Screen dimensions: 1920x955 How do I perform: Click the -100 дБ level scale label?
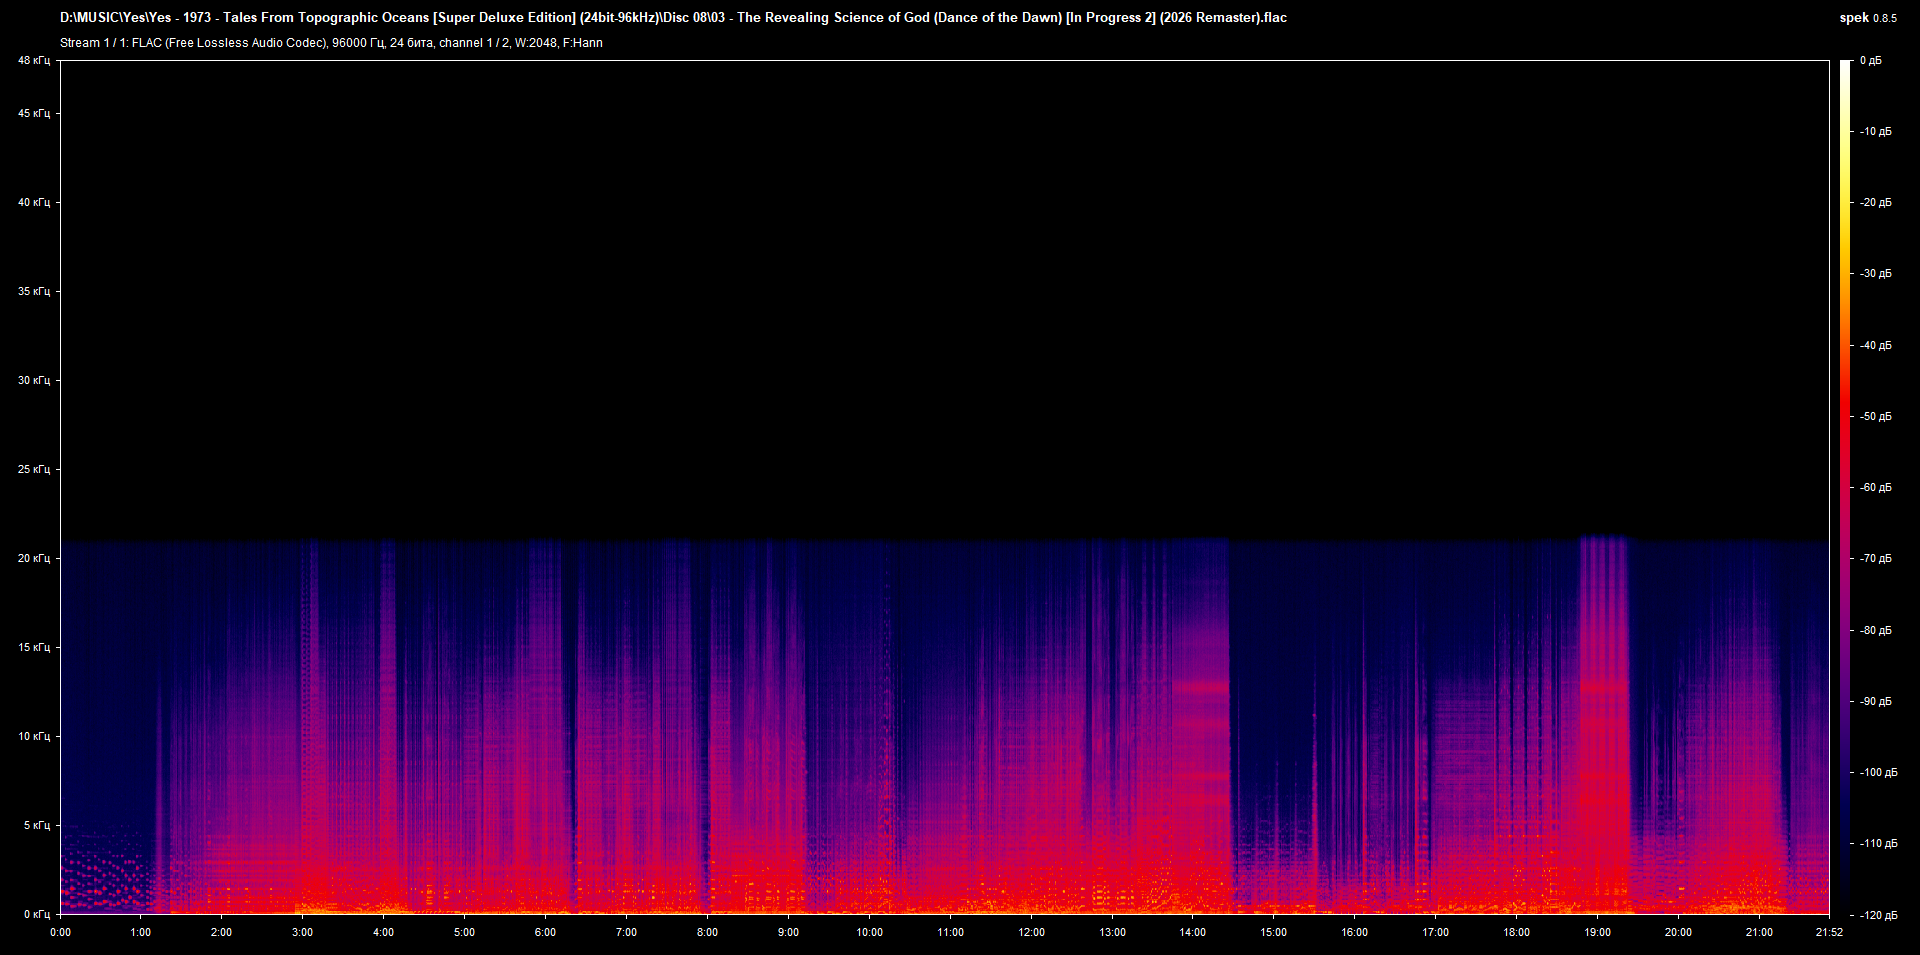click(1878, 773)
